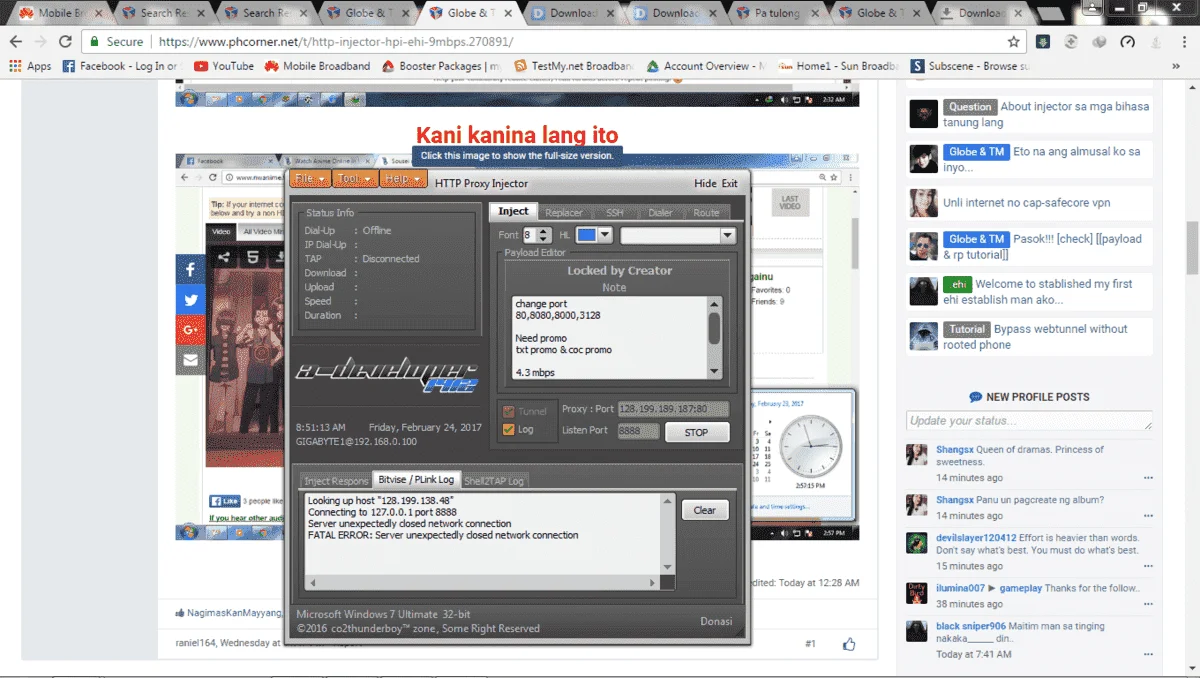The height and width of the screenshot is (678, 1200).
Task: Click the Donasi link in Injector footer
Action: 716,621
